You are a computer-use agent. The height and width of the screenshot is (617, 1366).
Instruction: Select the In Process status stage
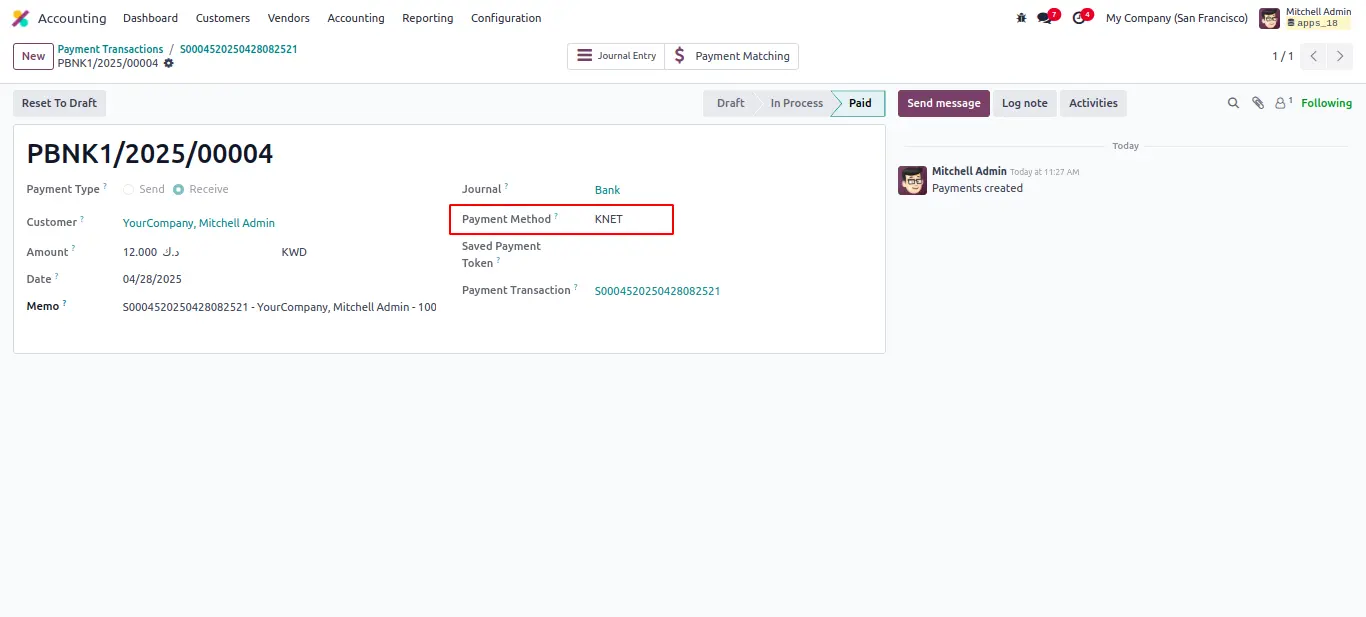(x=796, y=103)
